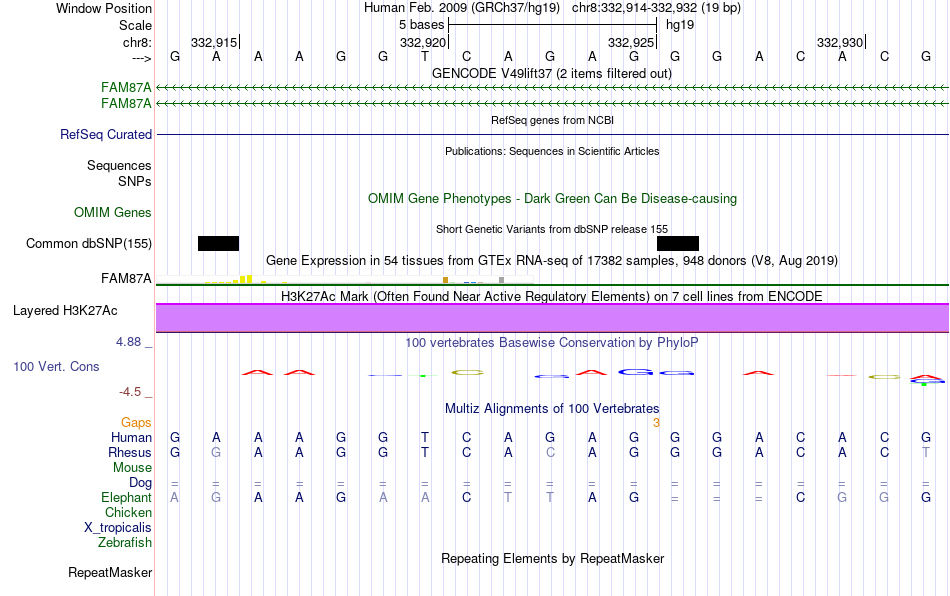
Task: Click the Layered H3K27Ac track label
Action: [65, 311]
